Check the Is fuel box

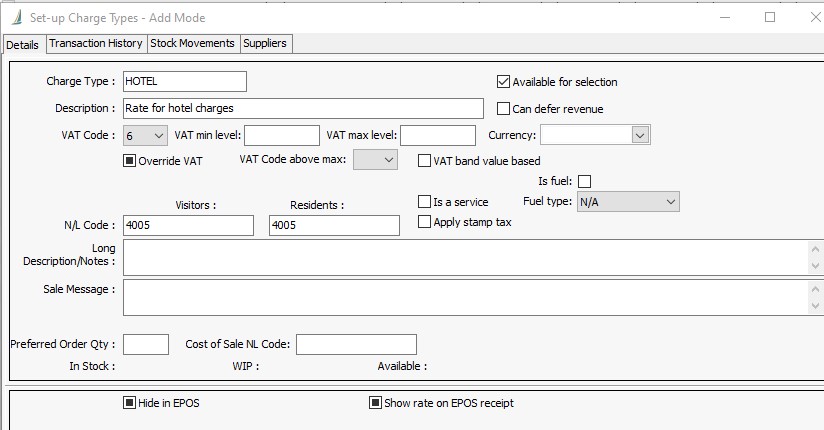[x=585, y=181]
